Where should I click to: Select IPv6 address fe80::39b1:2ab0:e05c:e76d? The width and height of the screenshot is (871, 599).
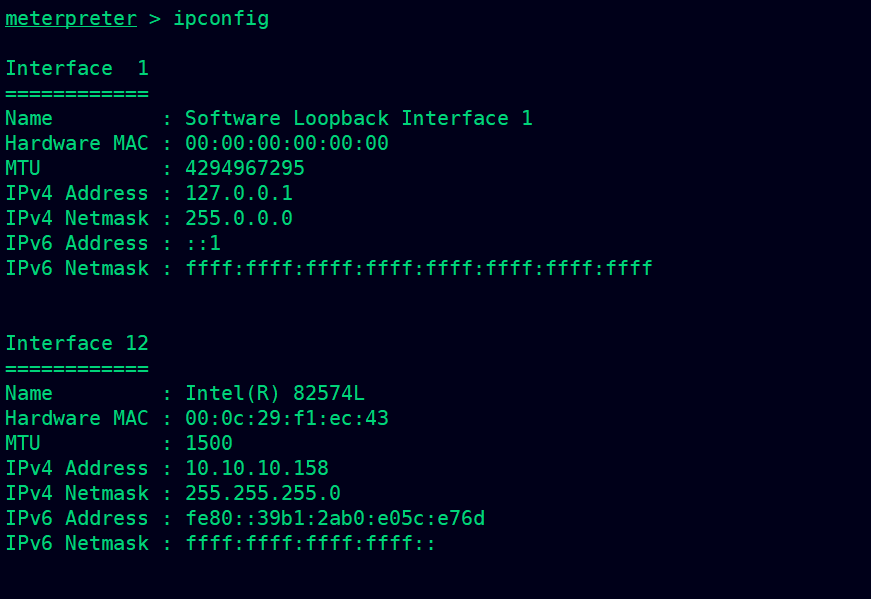click(335, 518)
